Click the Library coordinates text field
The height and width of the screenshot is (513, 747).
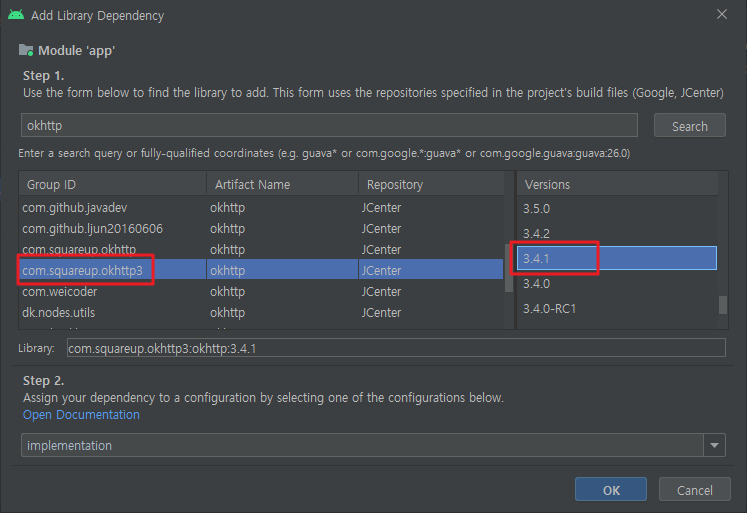(x=395, y=348)
